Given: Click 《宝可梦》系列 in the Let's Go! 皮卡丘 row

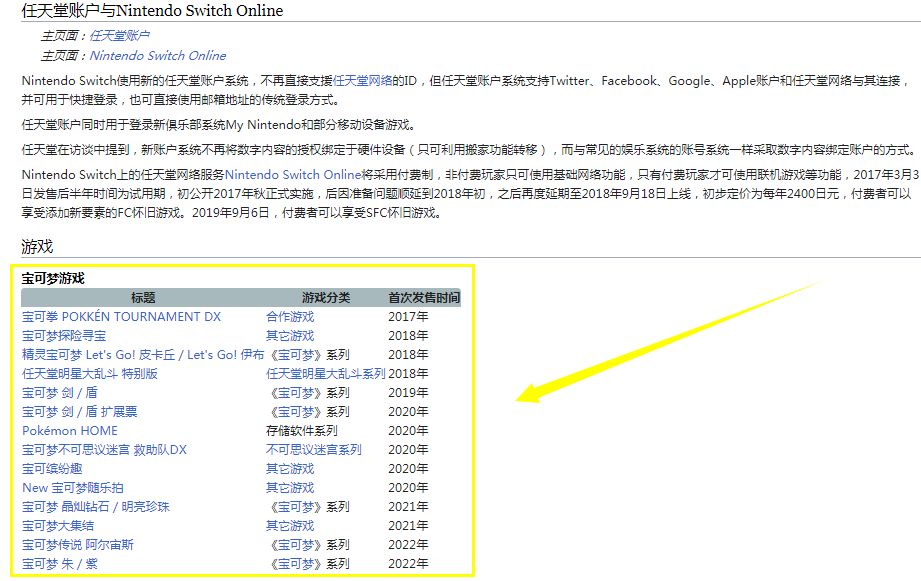Looking at the screenshot, I should [x=310, y=355].
